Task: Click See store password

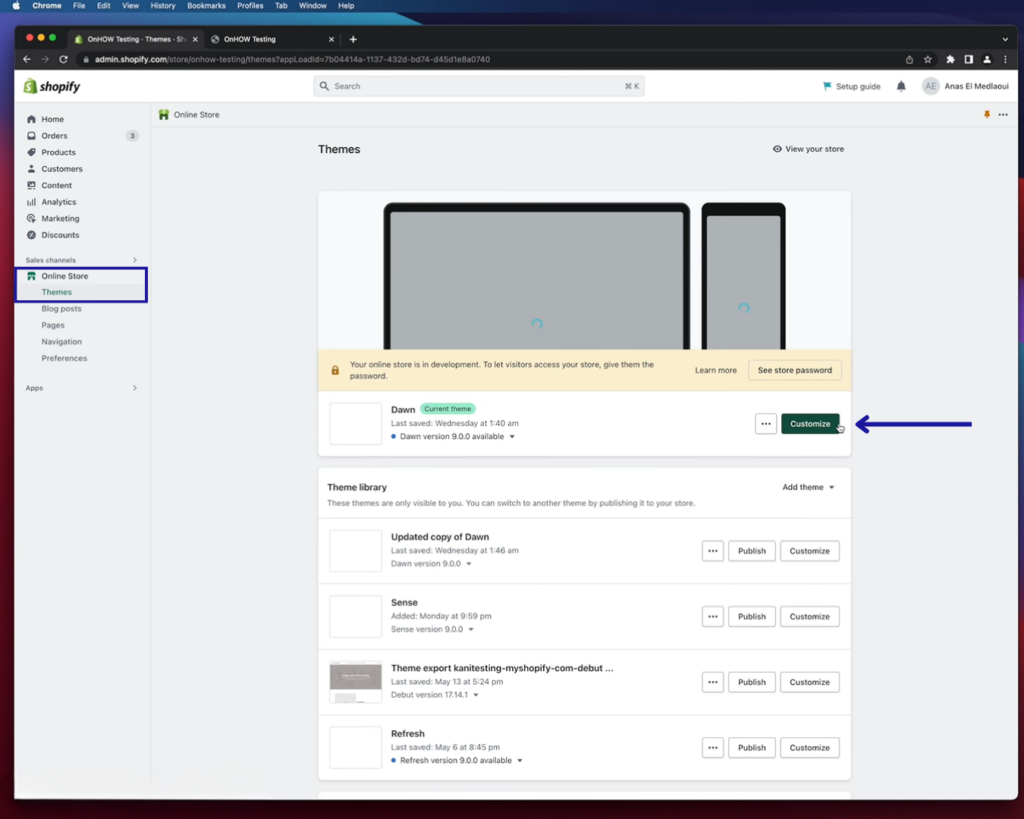Action: click(x=795, y=370)
